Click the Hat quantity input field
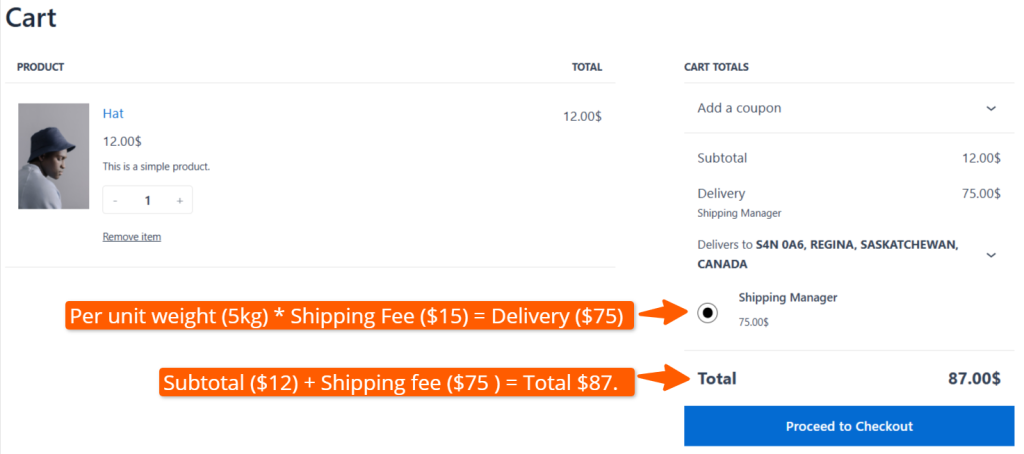 [x=147, y=201]
